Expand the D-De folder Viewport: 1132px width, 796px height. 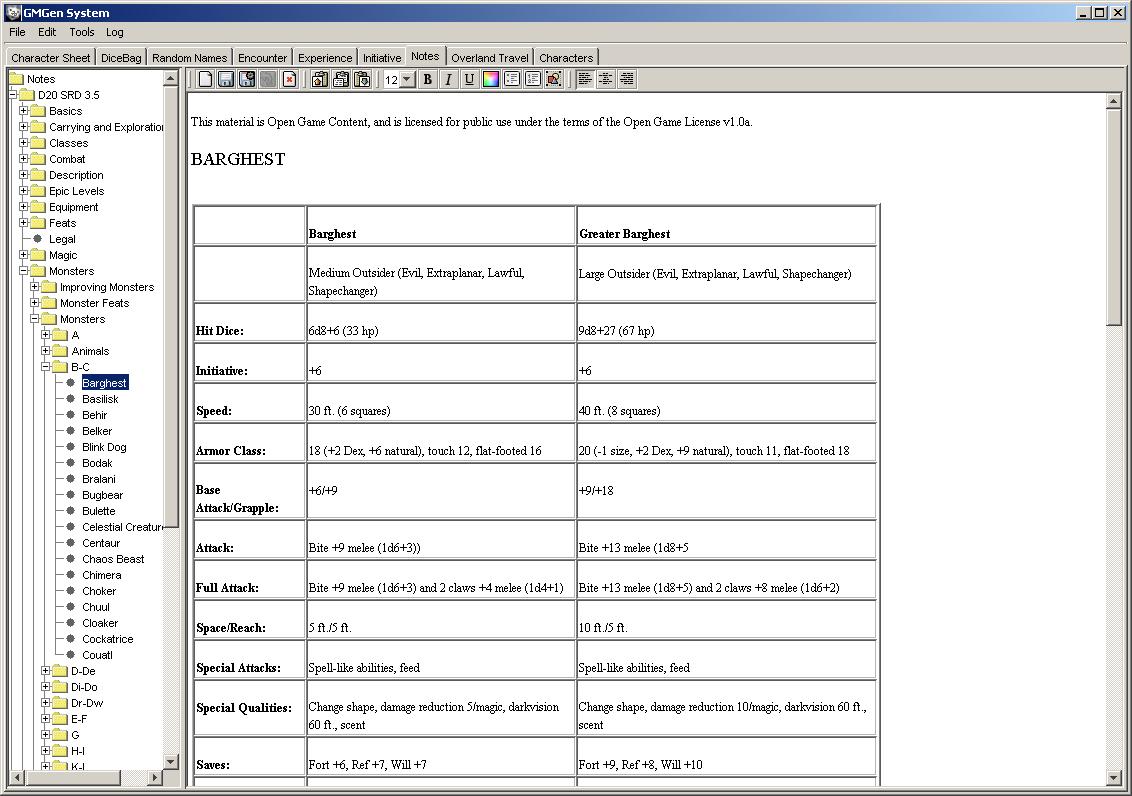point(45,670)
